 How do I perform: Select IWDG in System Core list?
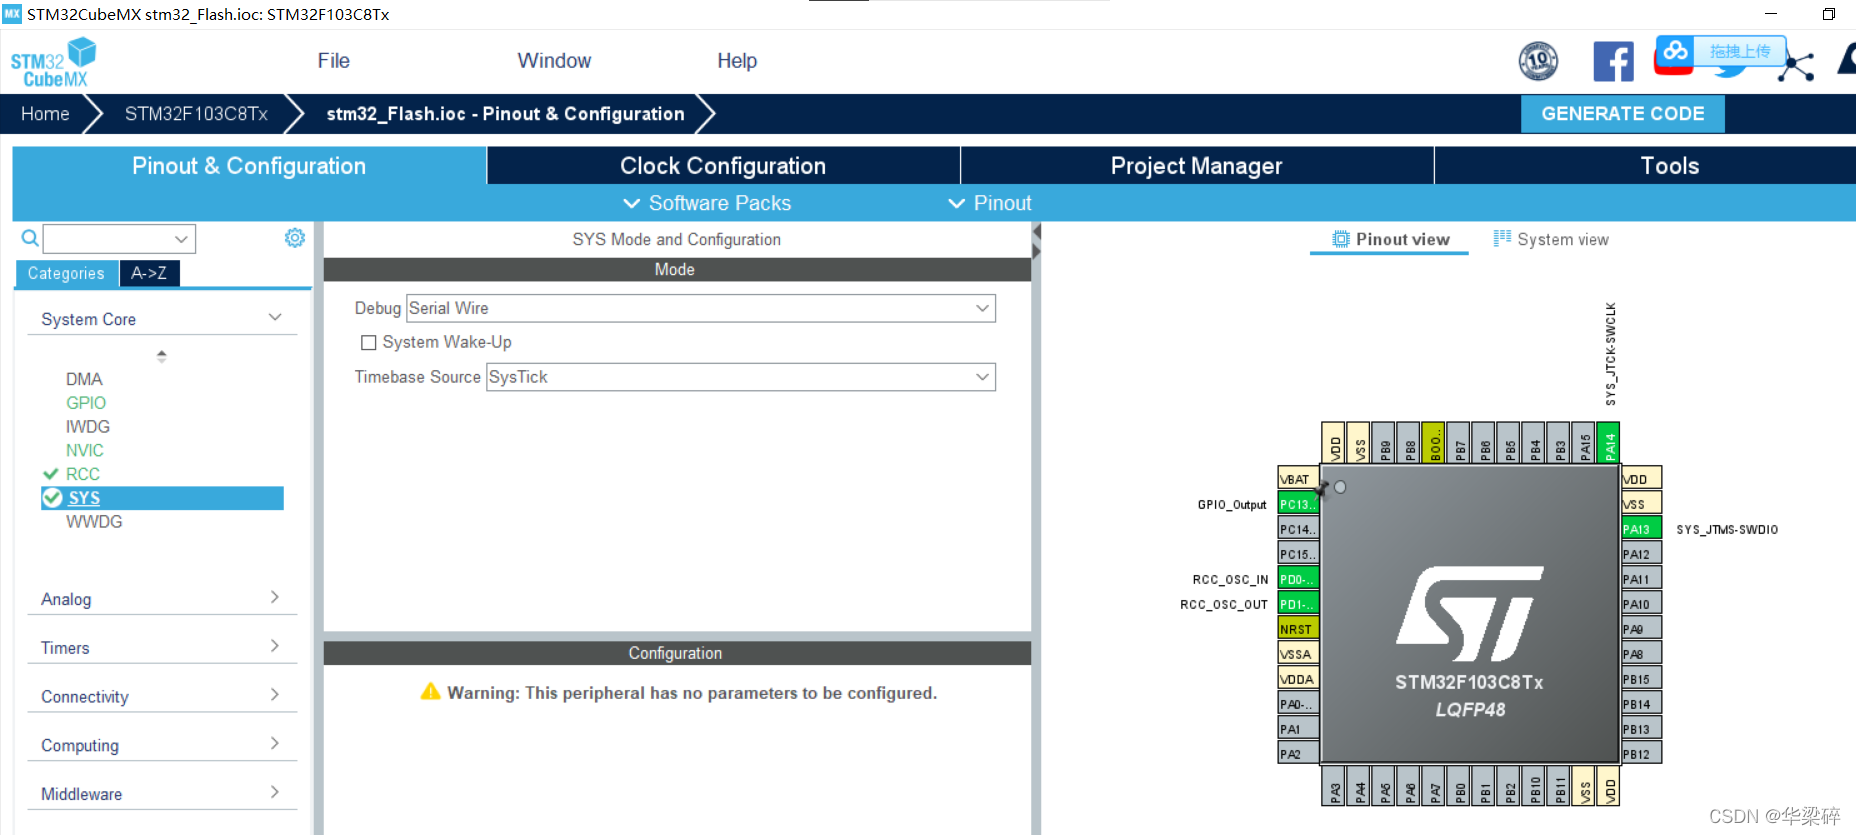tap(88, 427)
